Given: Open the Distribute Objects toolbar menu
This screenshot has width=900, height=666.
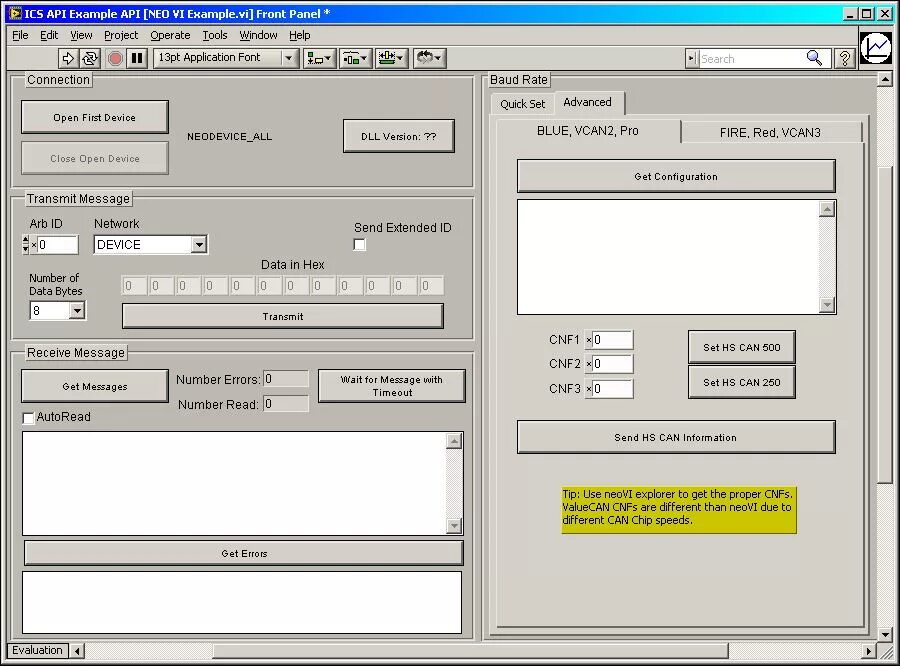Looking at the screenshot, I should (x=355, y=58).
